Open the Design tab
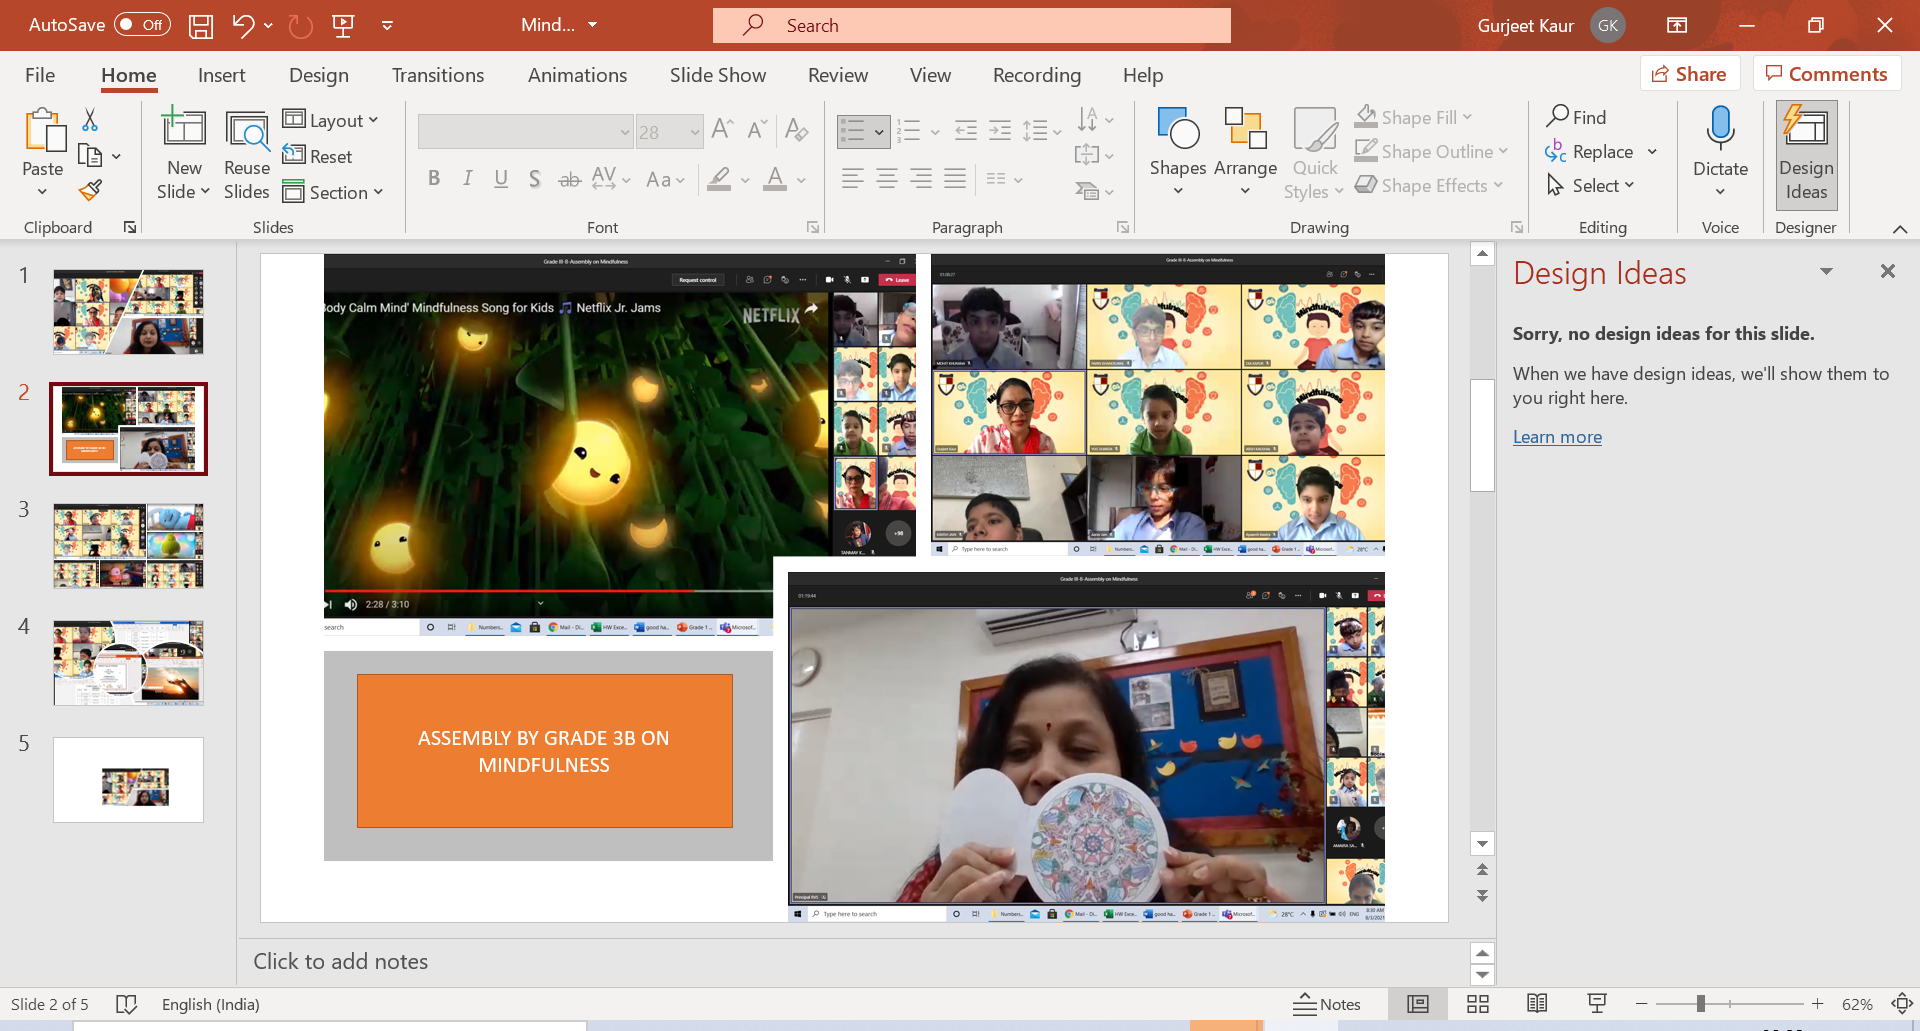The width and height of the screenshot is (1920, 1031). (x=319, y=75)
